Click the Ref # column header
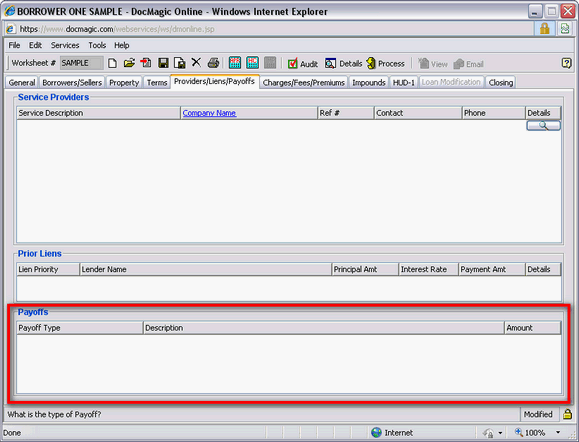Image resolution: width=579 pixels, height=442 pixels. pyautogui.click(x=346, y=113)
